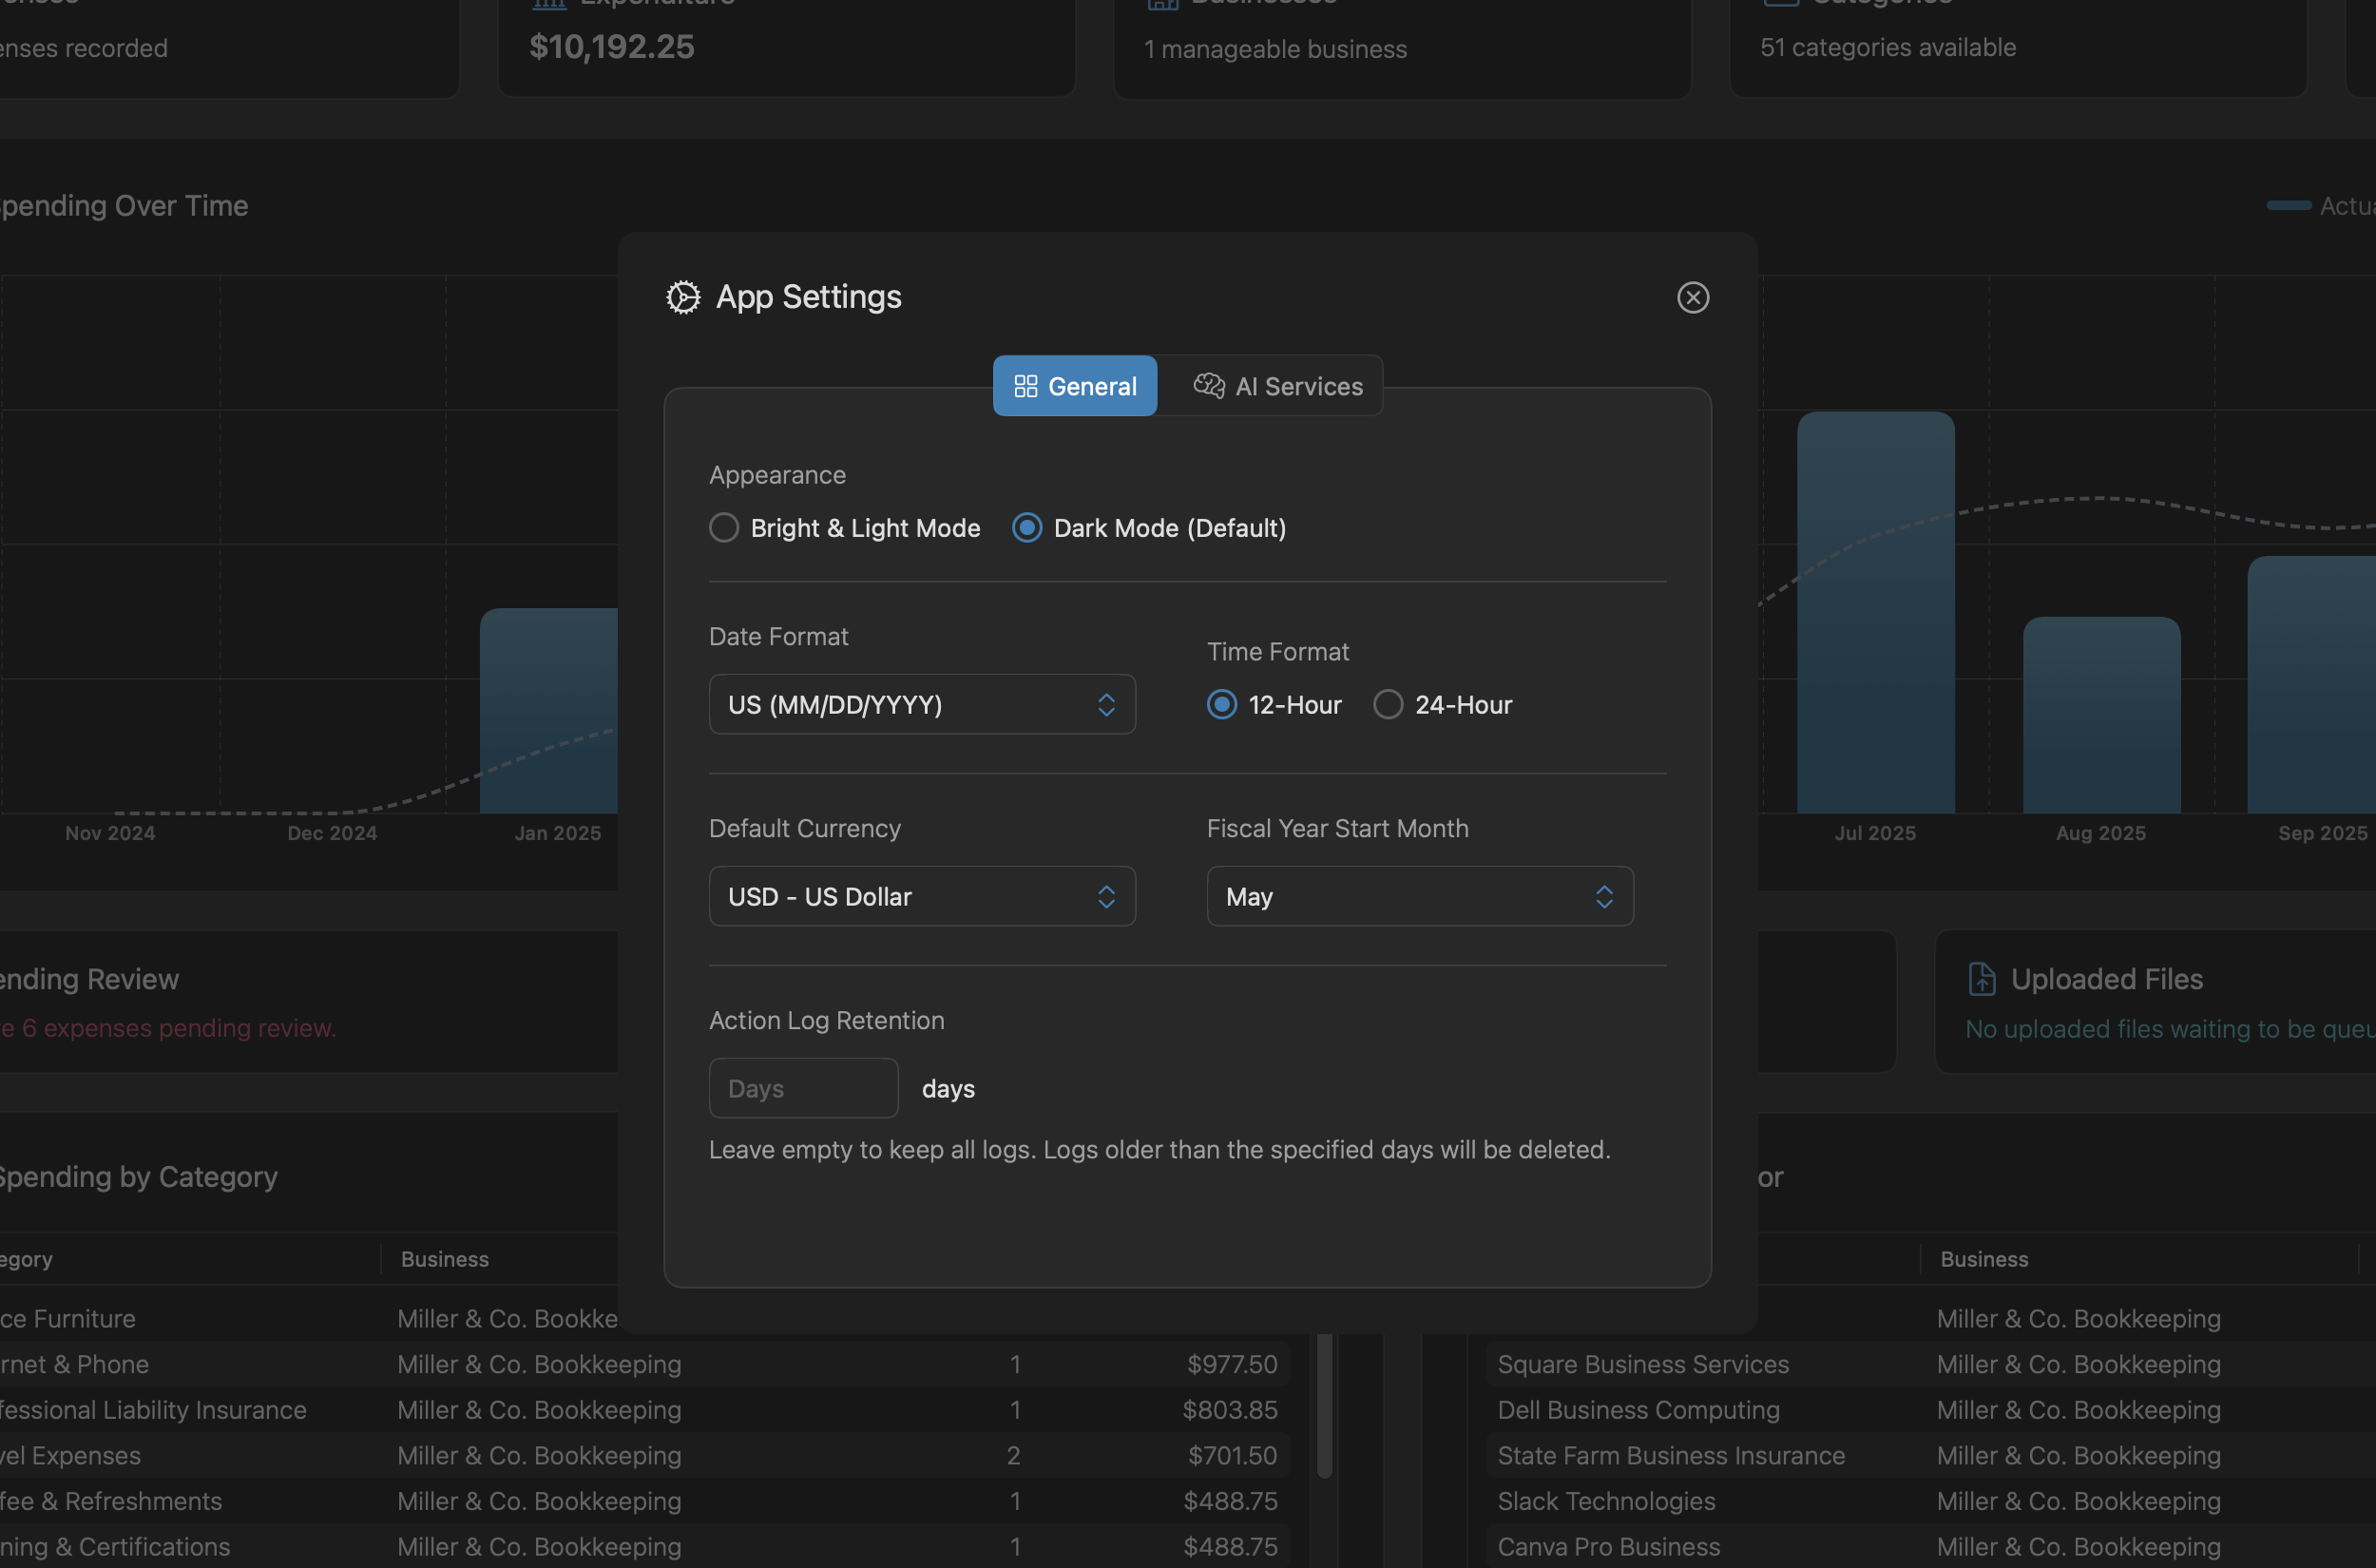This screenshot has width=2376, height=1568.
Task: Close the App Settings dialog
Action: click(1693, 297)
